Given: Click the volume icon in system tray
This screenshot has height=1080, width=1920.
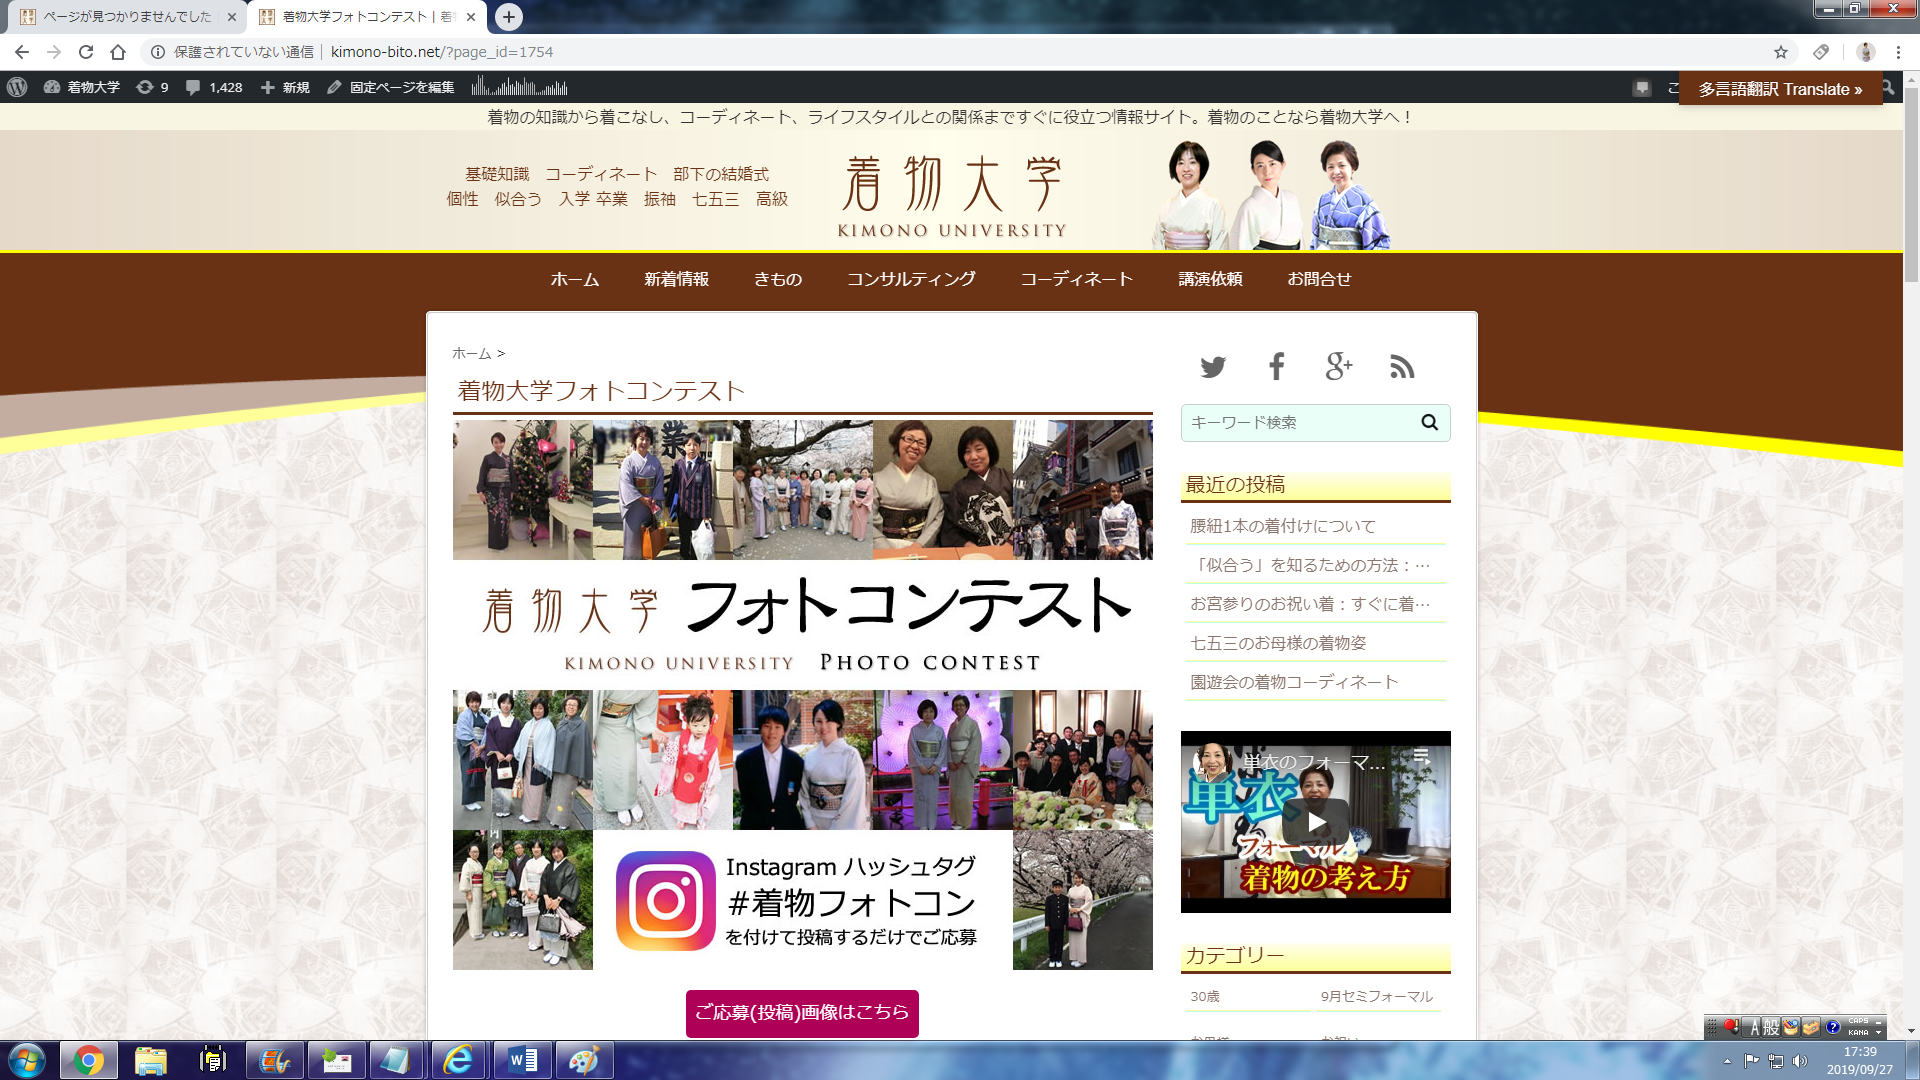Looking at the screenshot, I should pos(1800,1061).
